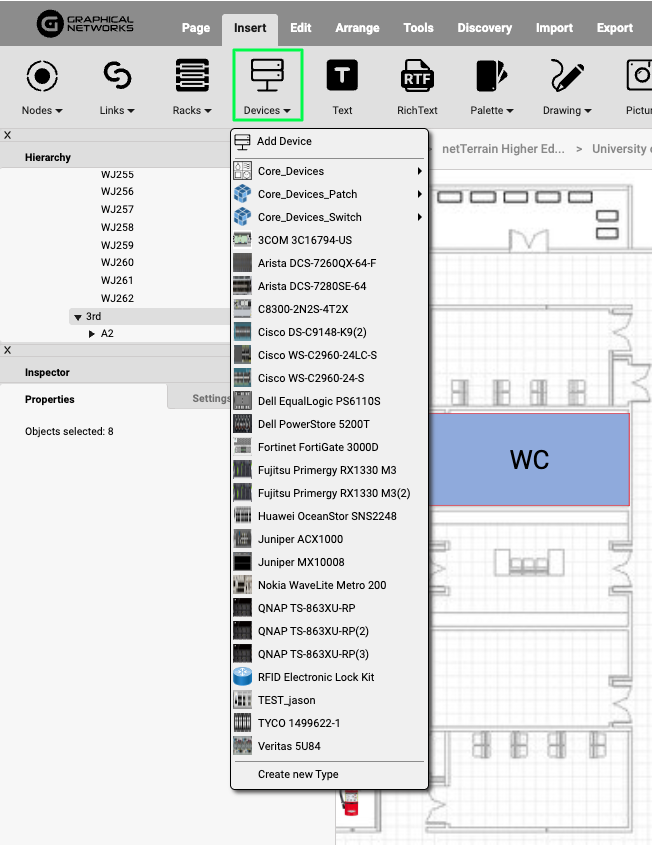Screen dimensions: 652x845
Task: Collapse the 3rd tree node
Action: tap(78, 316)
